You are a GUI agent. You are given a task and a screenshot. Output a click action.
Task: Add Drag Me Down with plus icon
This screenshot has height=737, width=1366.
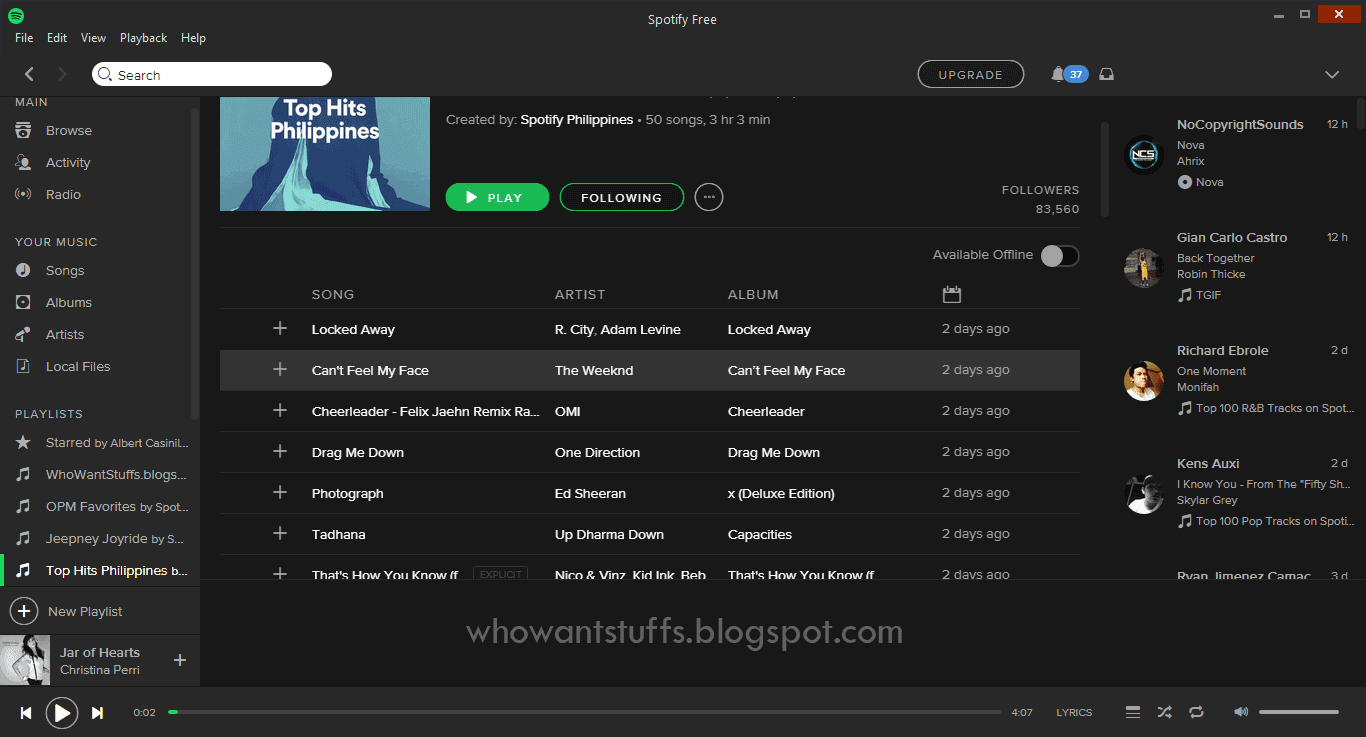click(x=280, y=452)
